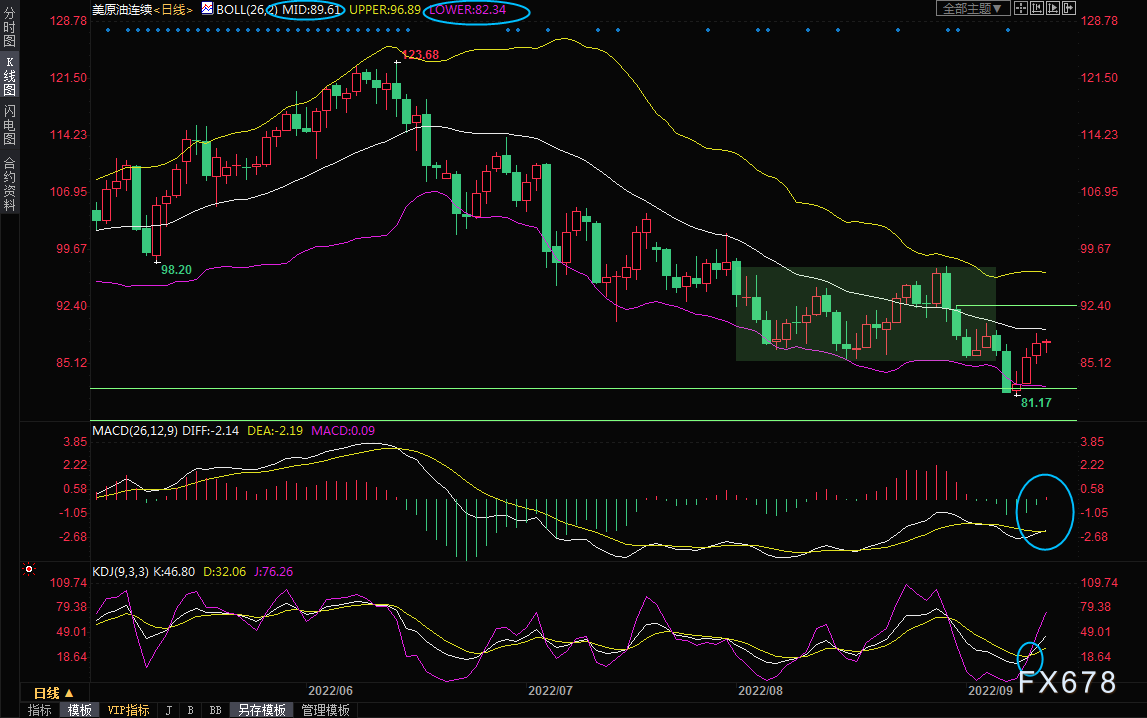Click the BOLL indicator chart icon
The height and width of the screenshot is (718, 1147).
point(208,9)
